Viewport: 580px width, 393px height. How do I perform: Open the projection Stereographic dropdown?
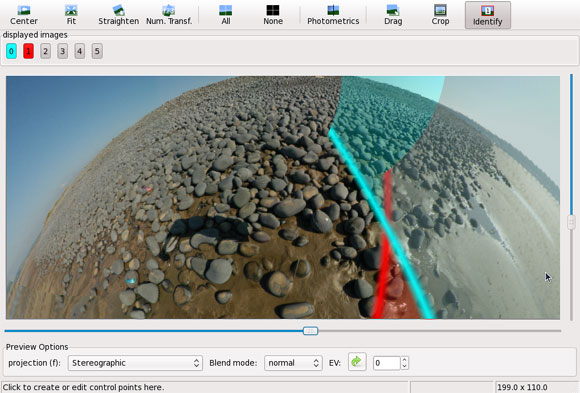[x=135, y=363]
